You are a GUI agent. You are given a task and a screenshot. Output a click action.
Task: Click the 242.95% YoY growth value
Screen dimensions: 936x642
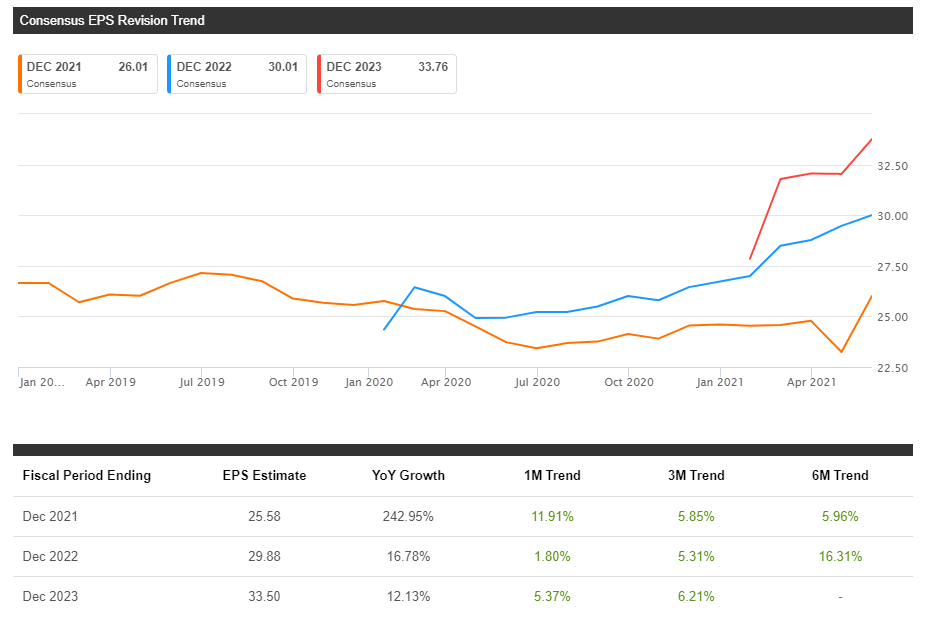[408, 517]
